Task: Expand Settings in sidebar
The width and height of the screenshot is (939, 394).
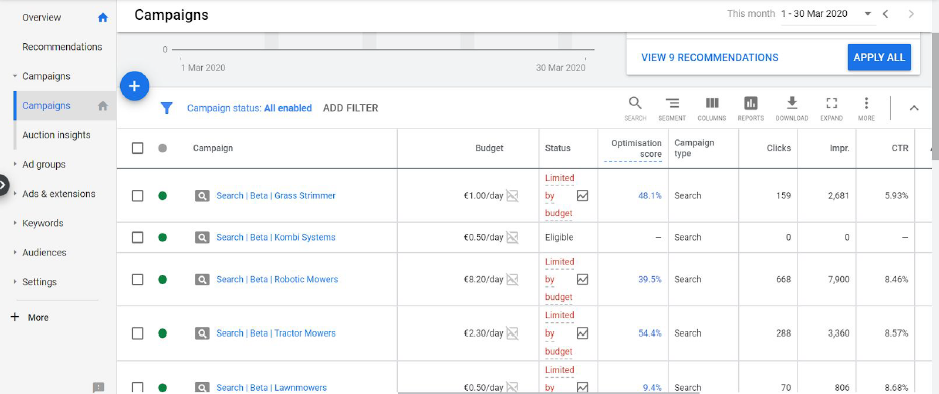Action: point(14,282)
